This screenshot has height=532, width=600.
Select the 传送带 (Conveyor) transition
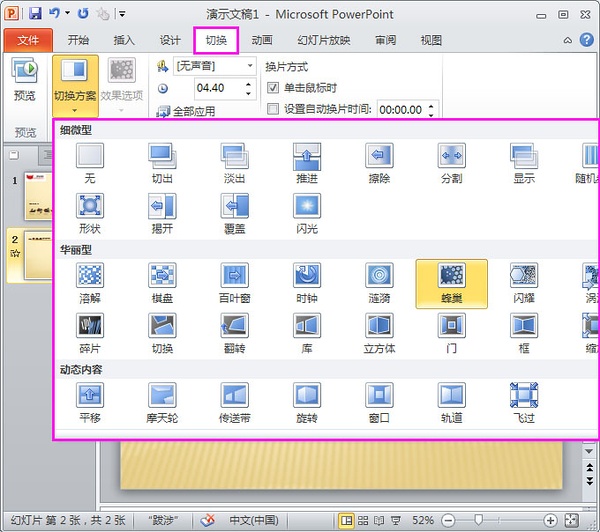[x=235, y=403]
